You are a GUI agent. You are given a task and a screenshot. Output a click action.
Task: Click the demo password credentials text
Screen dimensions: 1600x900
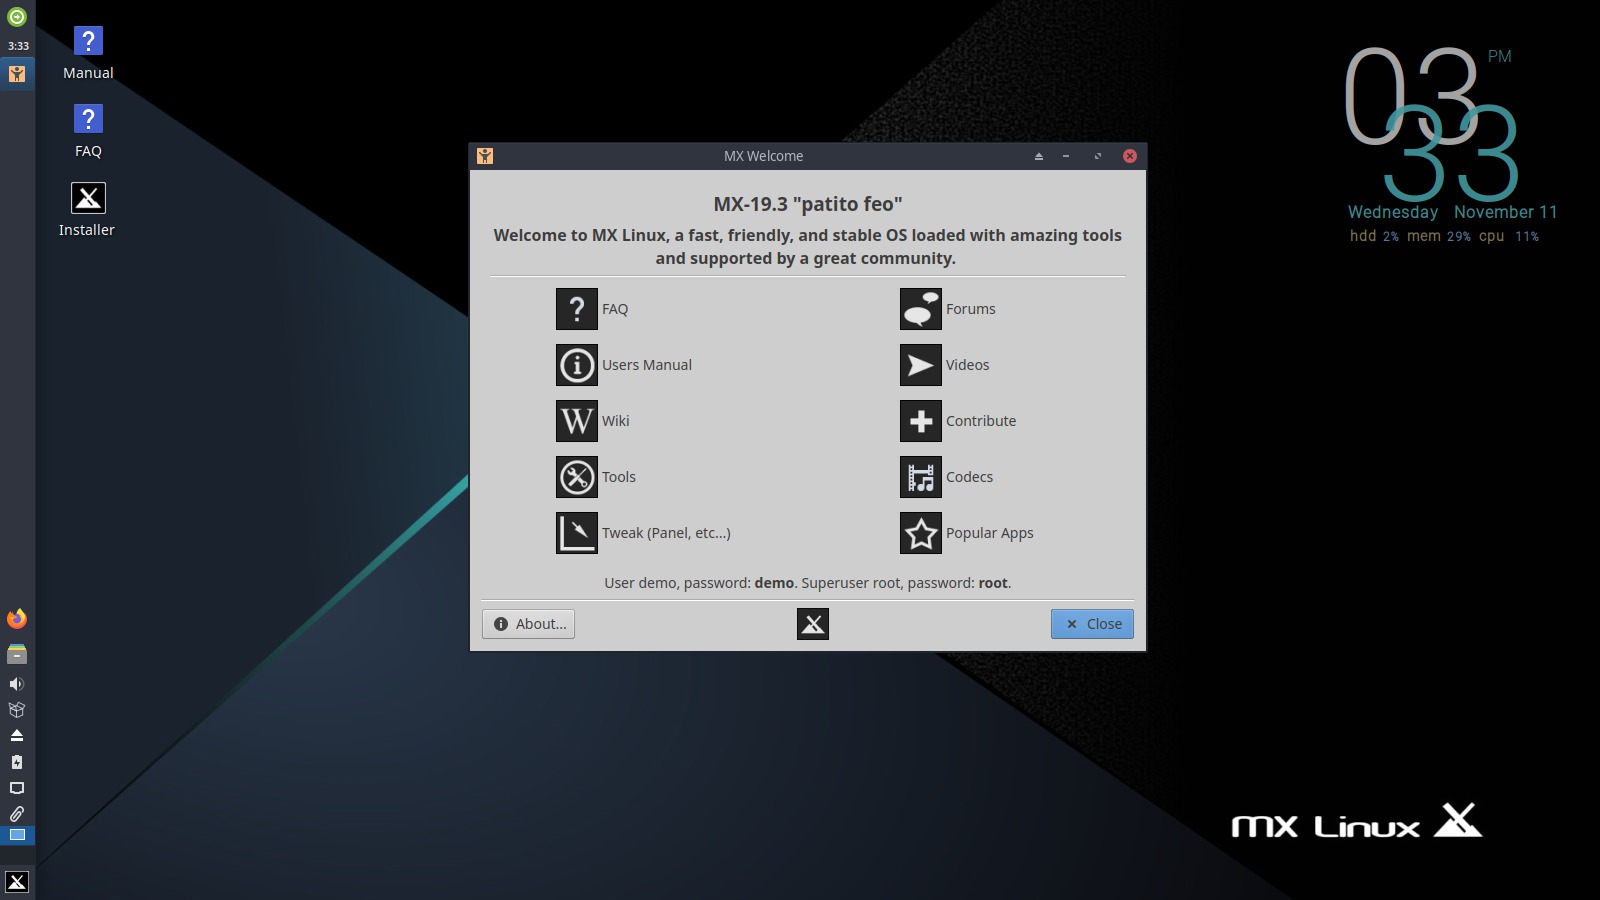click(808, 583)
